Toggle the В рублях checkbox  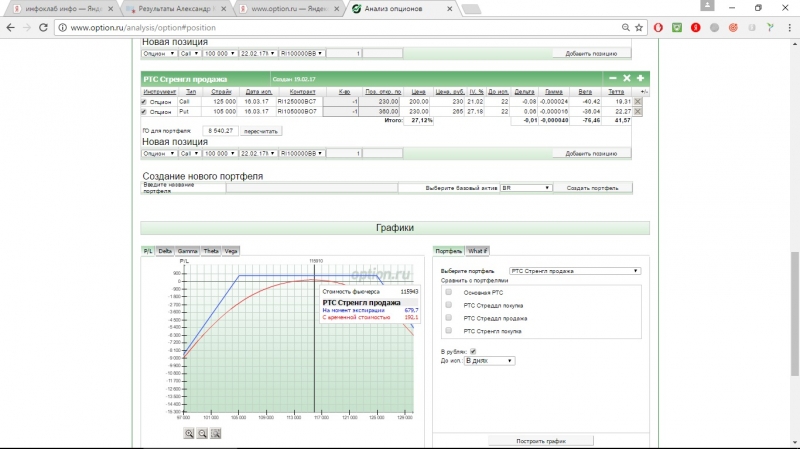(473, 352)
